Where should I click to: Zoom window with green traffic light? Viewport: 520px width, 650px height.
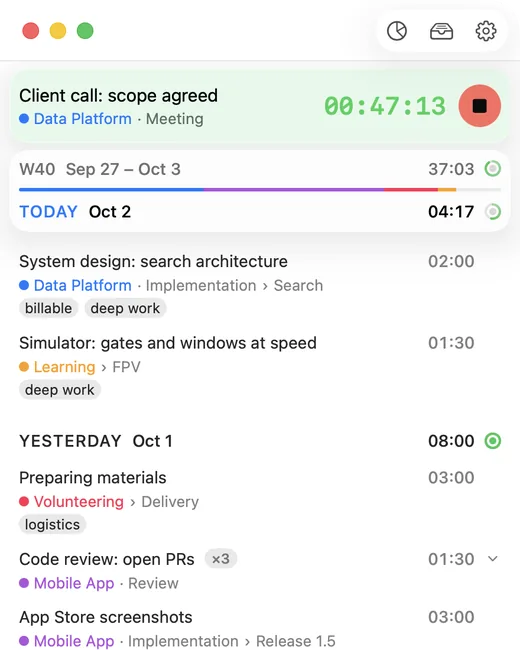tap(85, 31)
